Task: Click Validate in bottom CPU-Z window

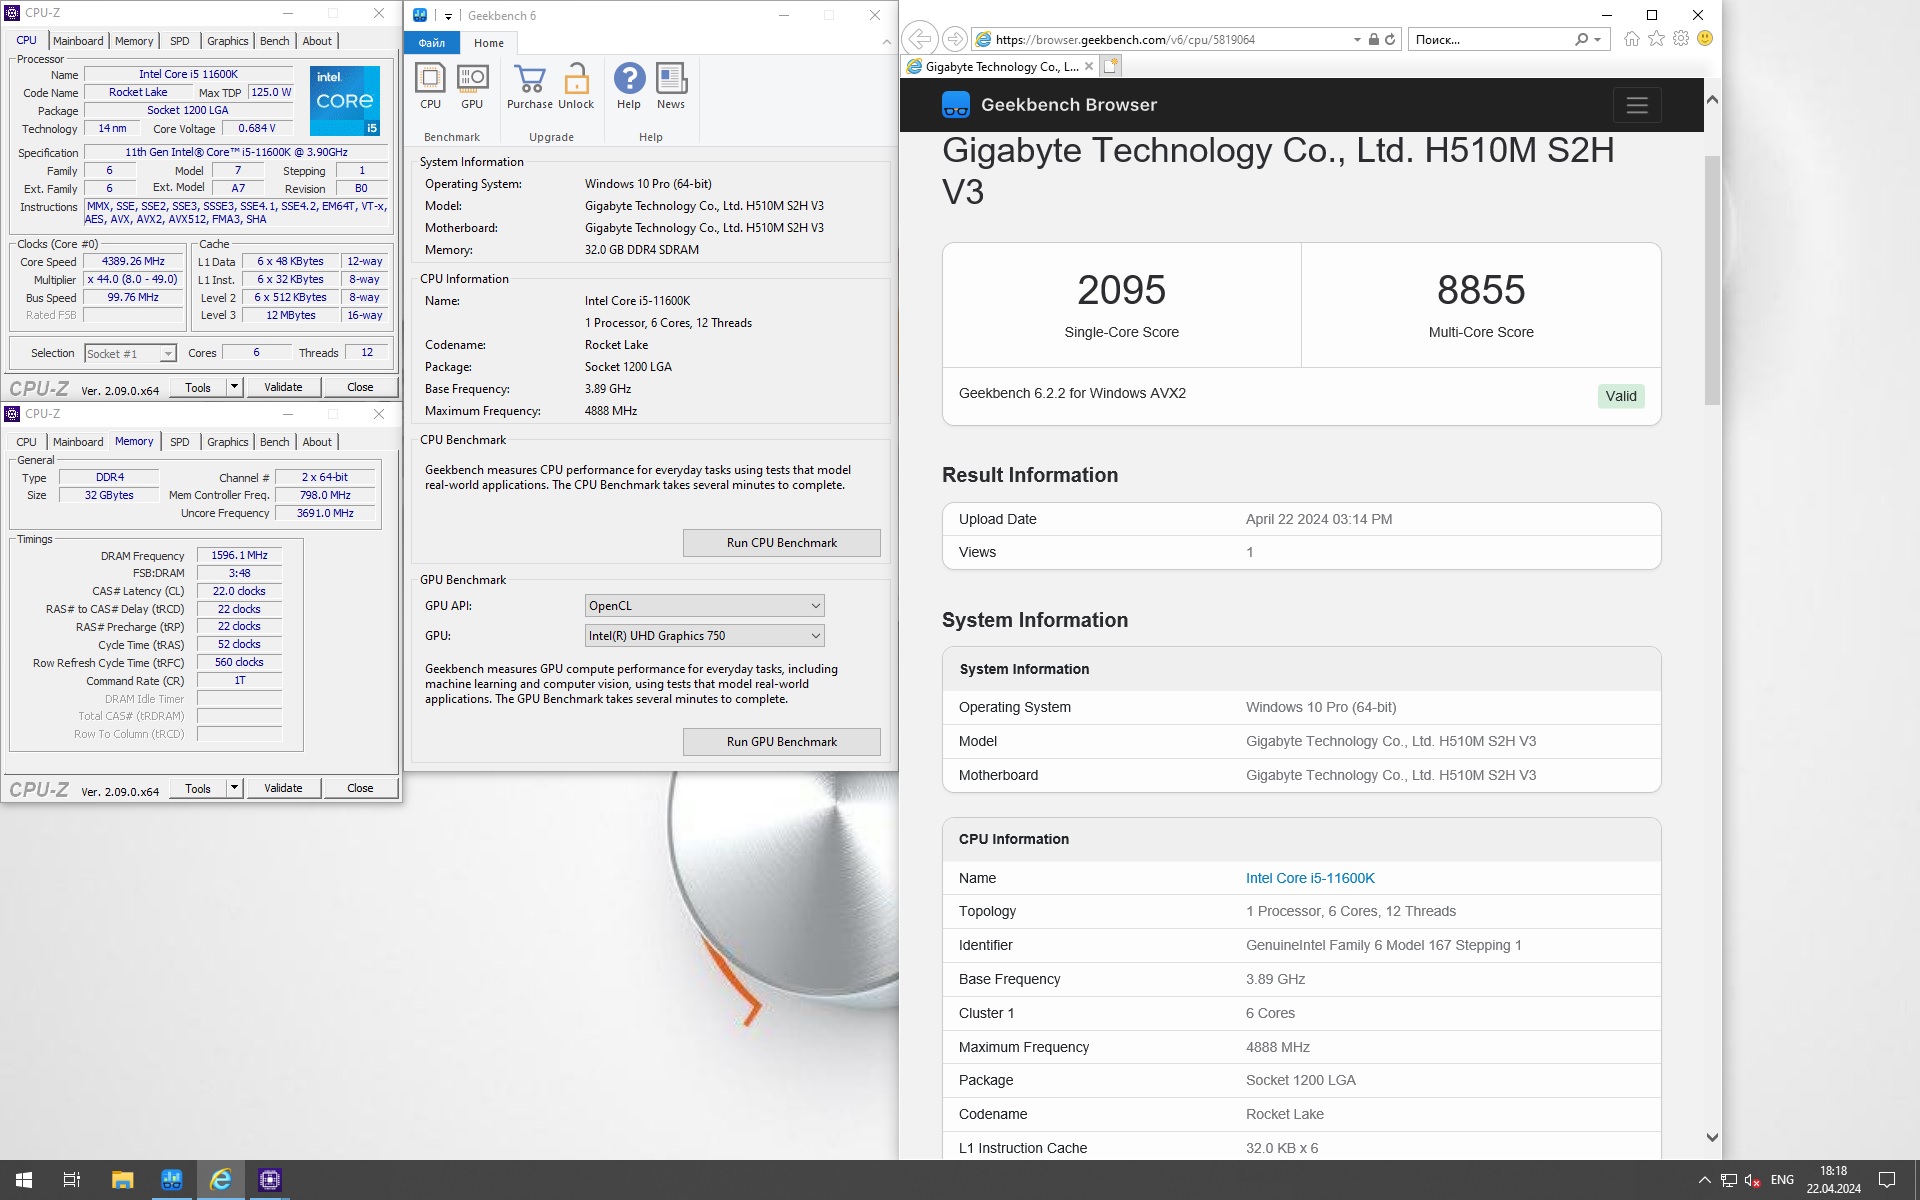Action: tap(283, 788)
